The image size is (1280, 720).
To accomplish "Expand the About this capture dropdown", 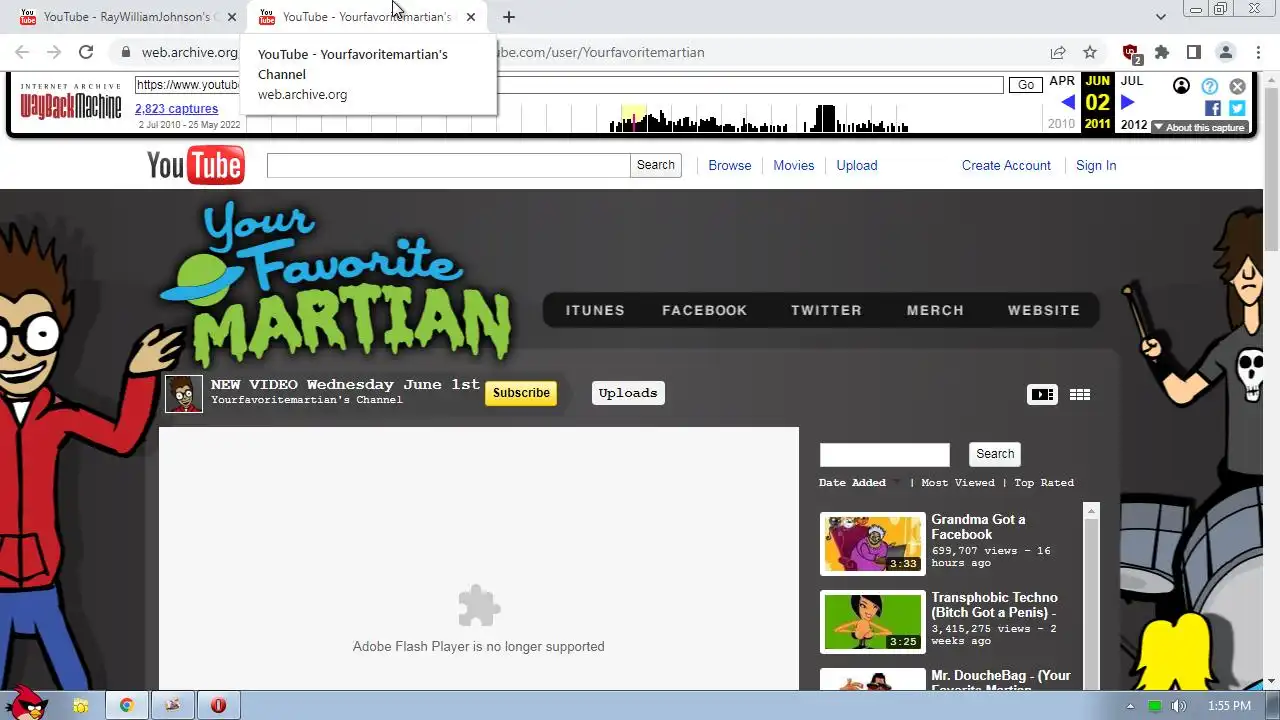I will [1199, 127].
